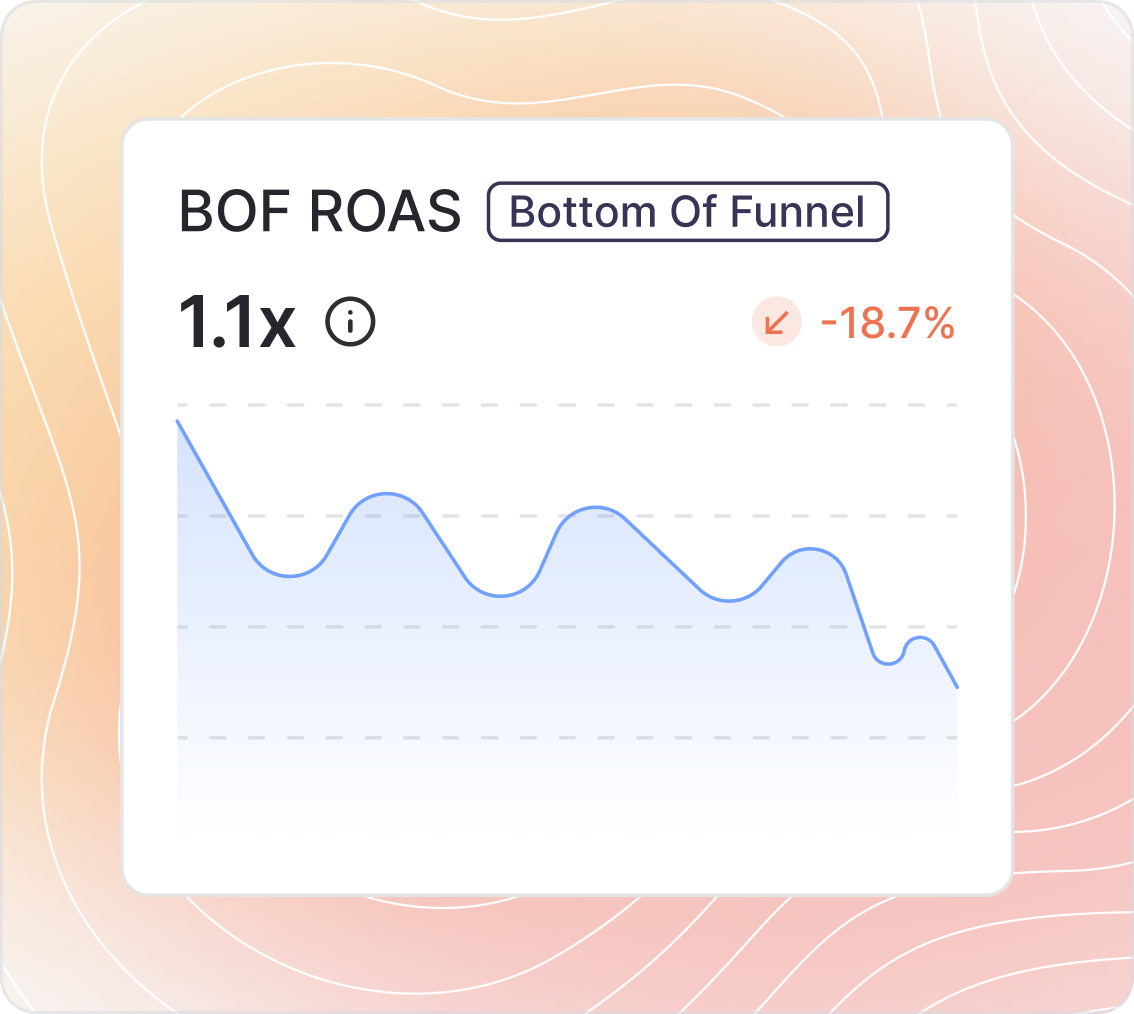Click the small final dip of the chart line
This screenshot has height=1014, width=1134.
coord(887,663)
